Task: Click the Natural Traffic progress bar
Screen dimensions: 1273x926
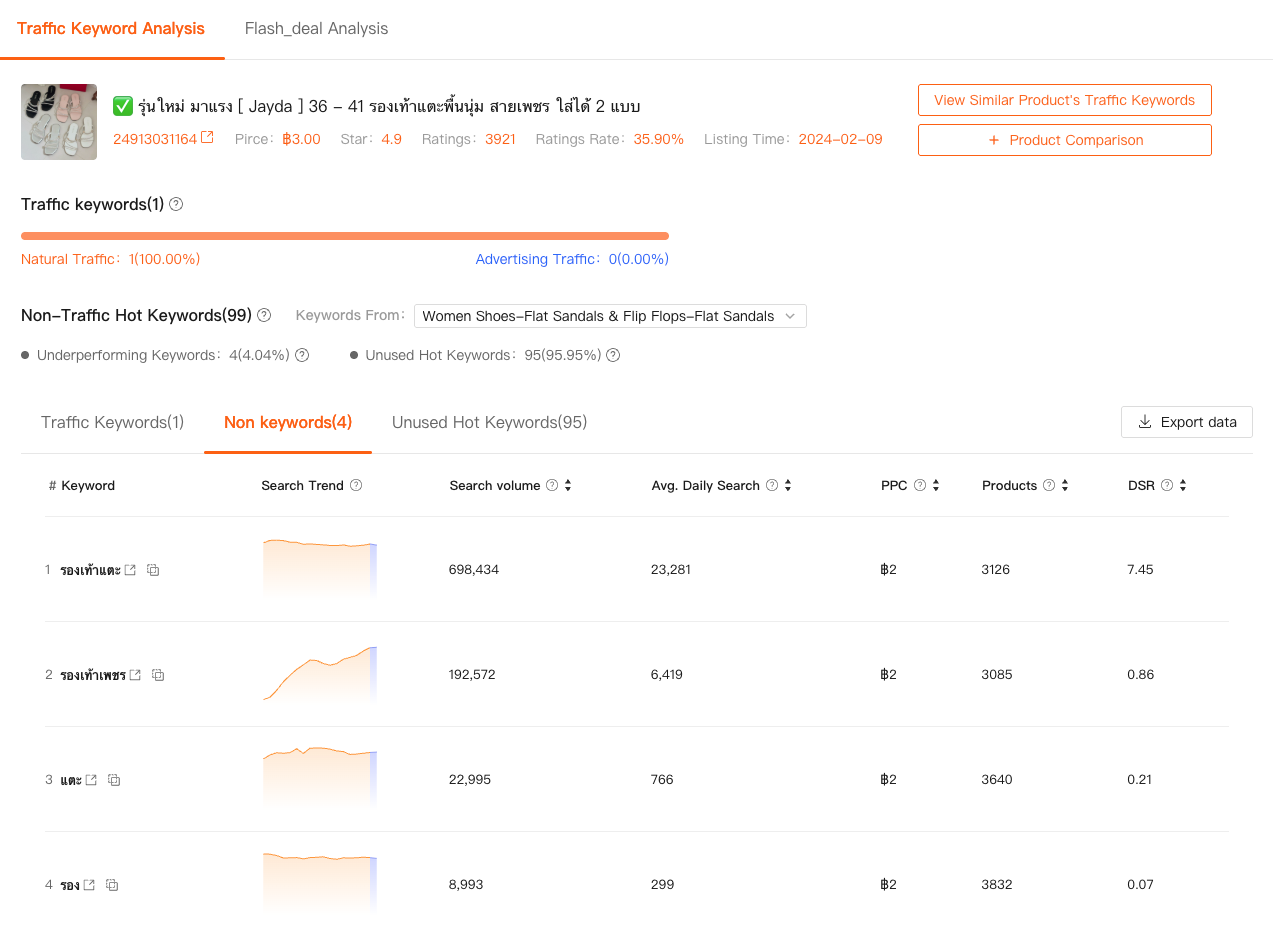Action: pos(344,236)
